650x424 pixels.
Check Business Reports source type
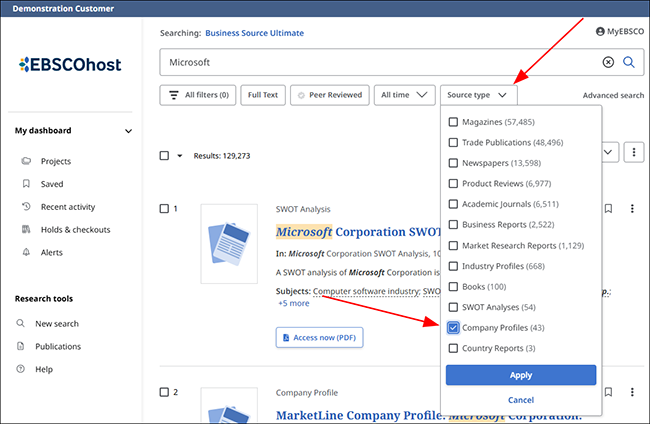tap(454, 225)
